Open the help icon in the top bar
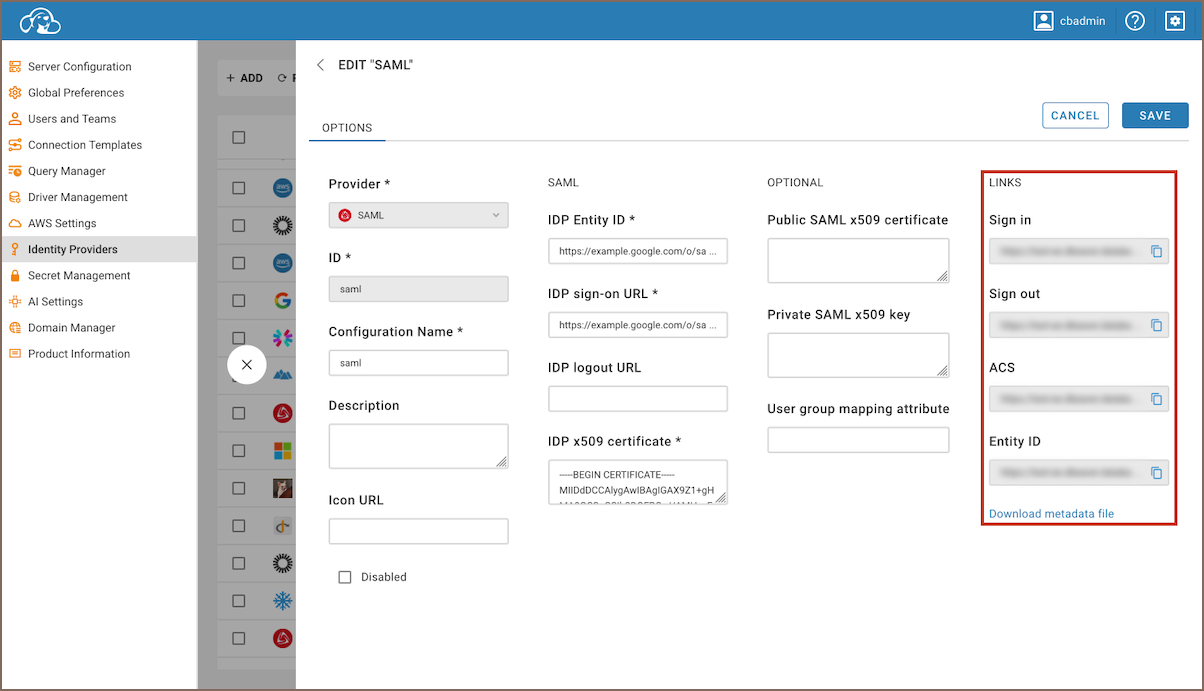Viewport: 1204px width, 691px height. point(1134,20)
